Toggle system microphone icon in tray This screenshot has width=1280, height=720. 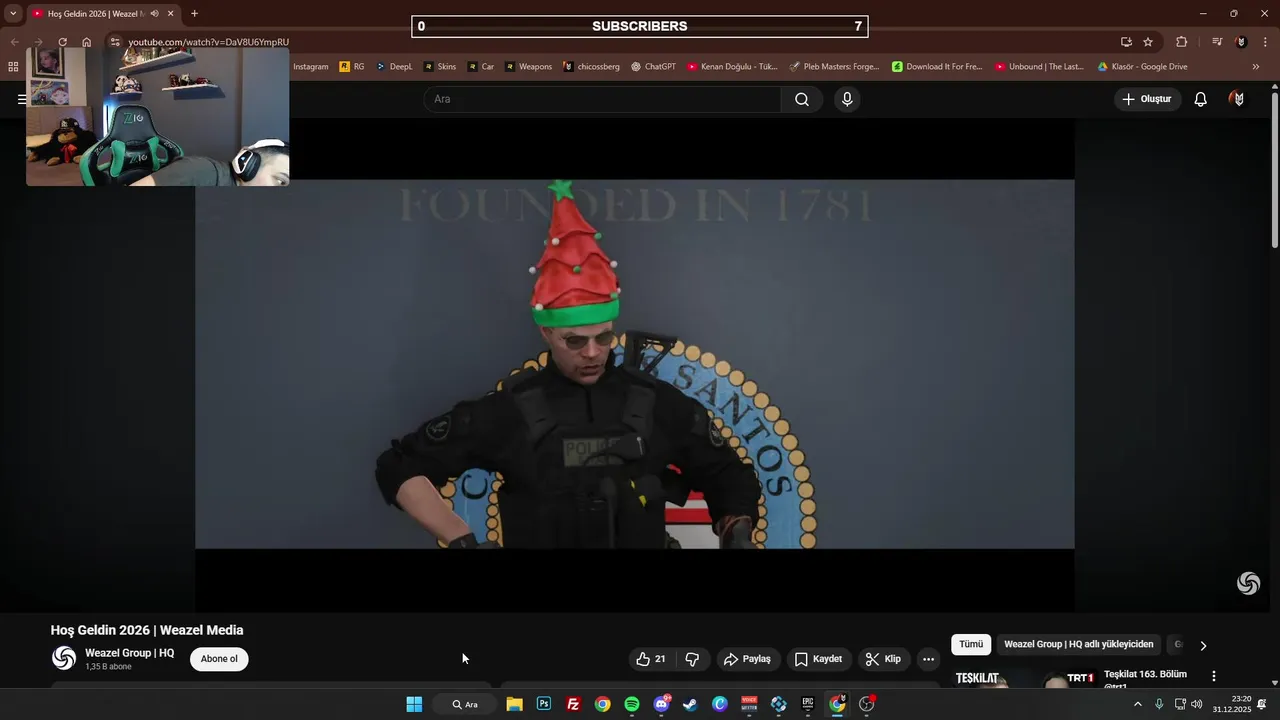[x=1159, y=704]
